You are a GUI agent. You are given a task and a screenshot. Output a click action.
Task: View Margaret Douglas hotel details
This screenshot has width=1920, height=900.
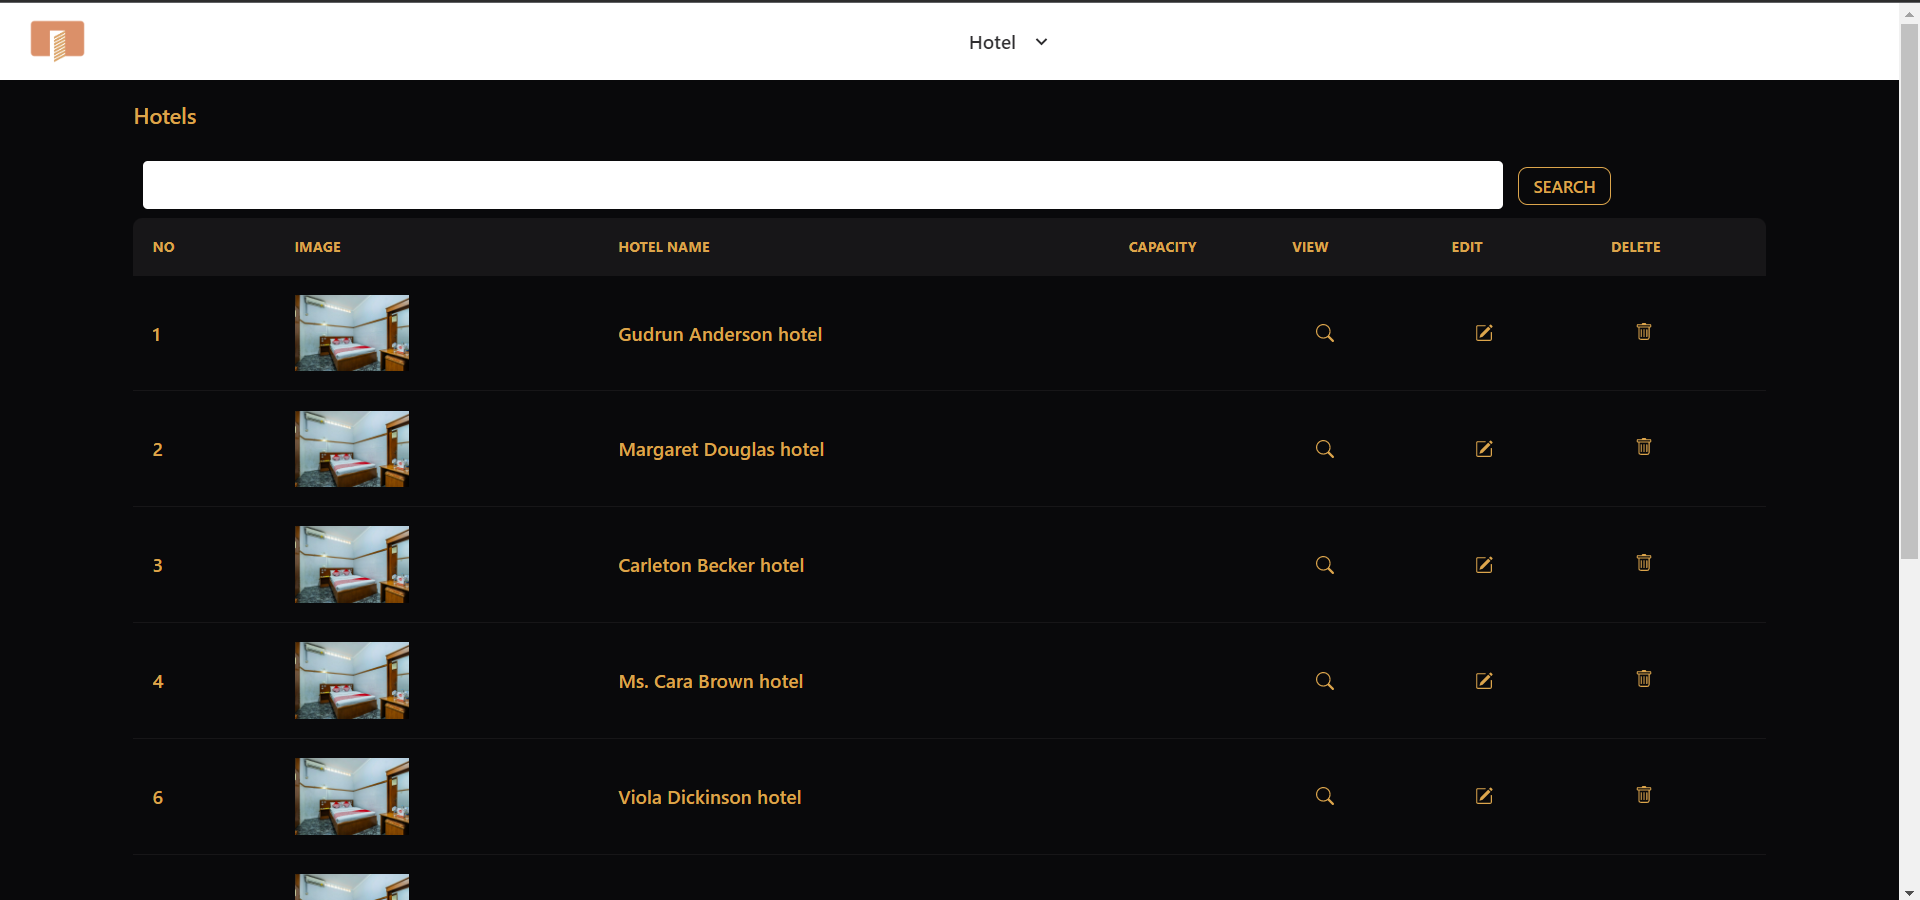1324,449
